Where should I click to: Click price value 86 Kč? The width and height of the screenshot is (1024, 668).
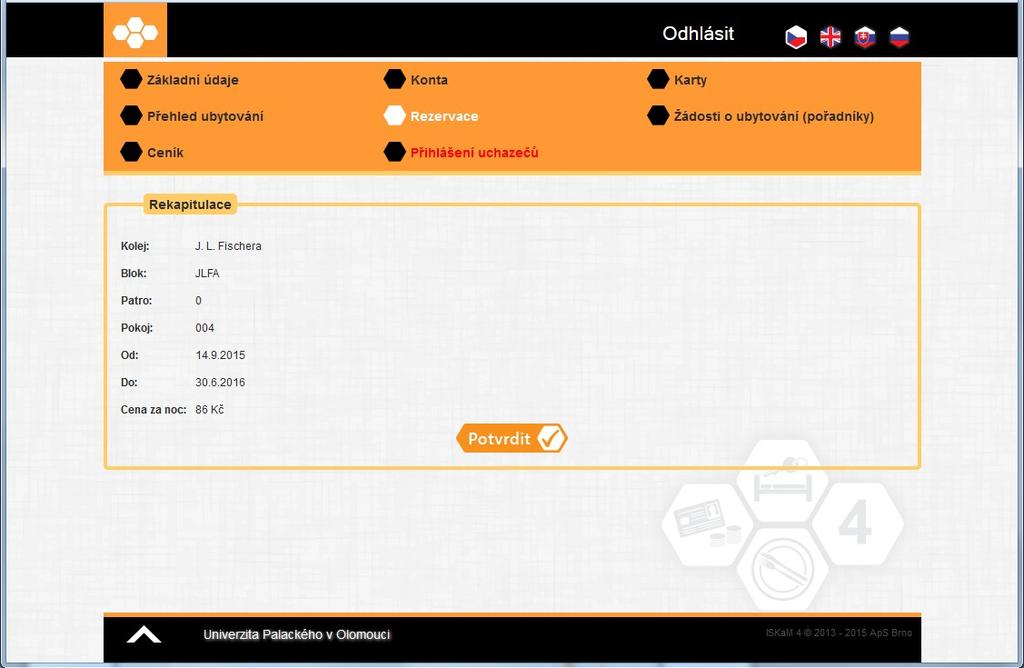(209, 410)
